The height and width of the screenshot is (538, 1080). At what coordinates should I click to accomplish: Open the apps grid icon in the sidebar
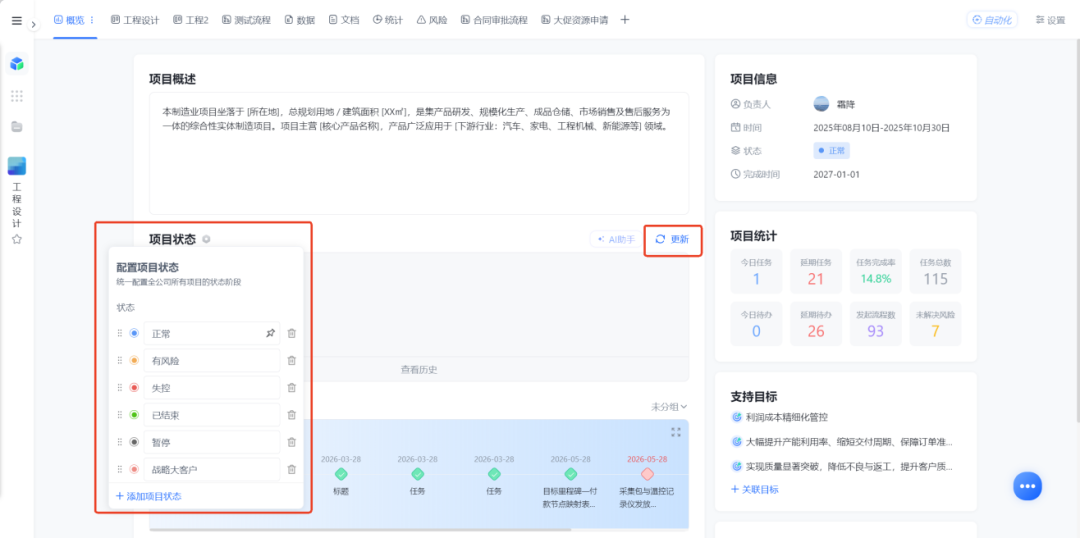coord(17,96)
